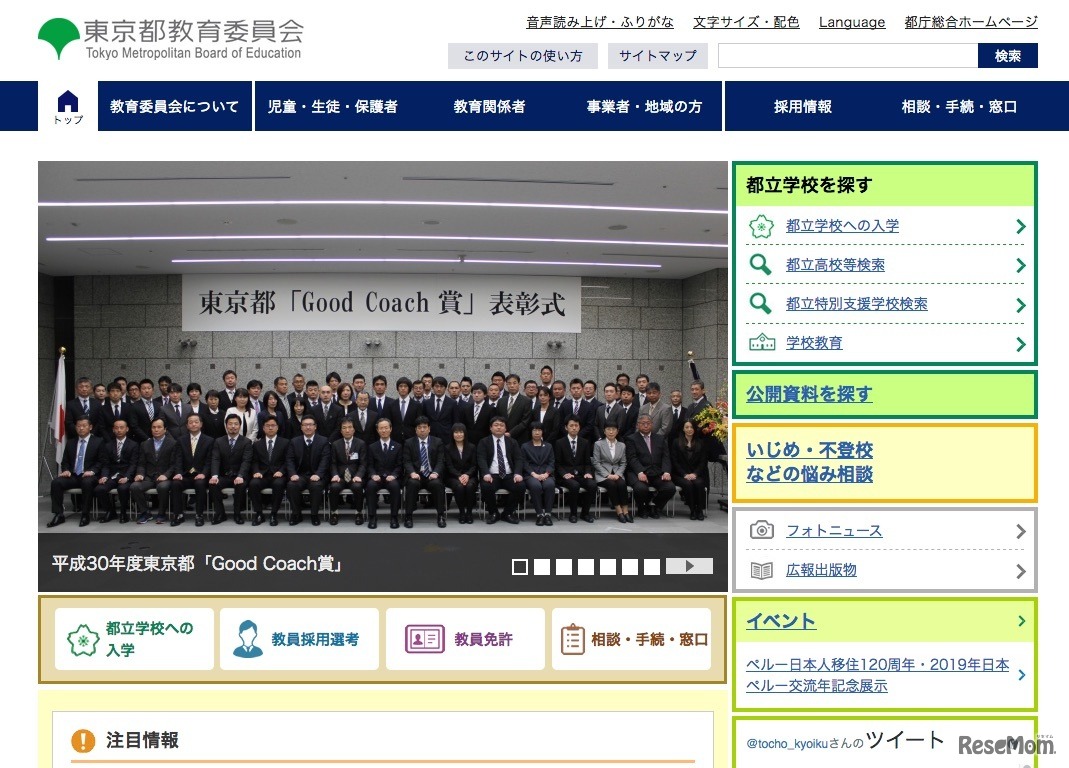Select the first slideshow indicator square
This screenshot has height=768, width=1069.
(x=520, y=567)
